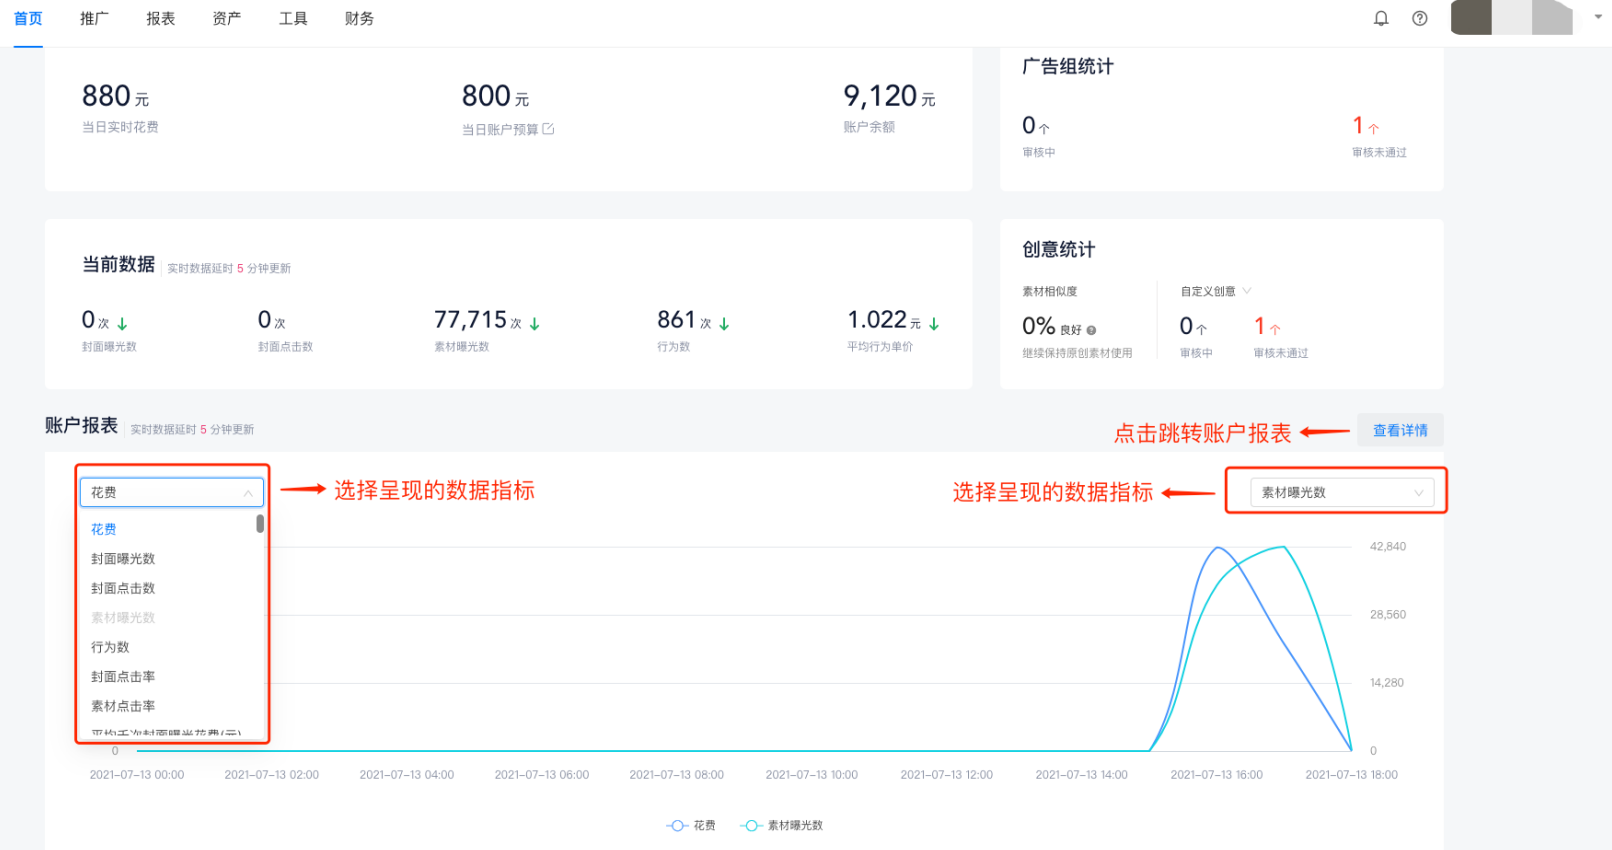Viewport: 1612px width, 850px height.
Task: Click the 77,715 material impressions value
Action: pyautogui.click(x=470, y=320)
